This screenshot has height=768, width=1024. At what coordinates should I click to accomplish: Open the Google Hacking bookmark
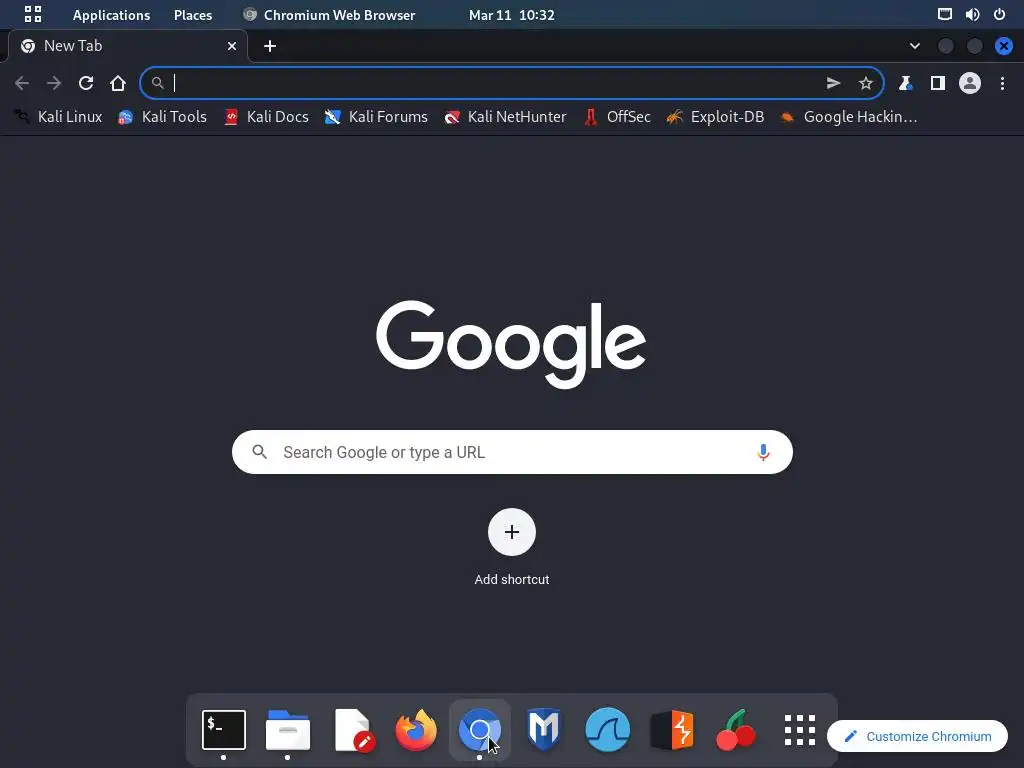(849, 117)
